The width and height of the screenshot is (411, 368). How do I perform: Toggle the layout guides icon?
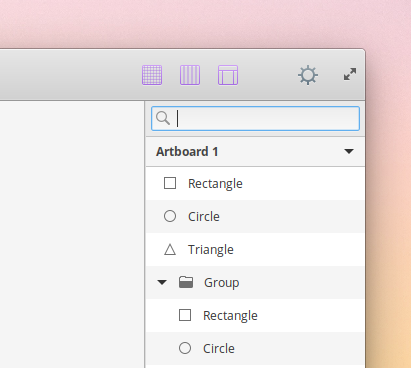[x=228, y=75]
